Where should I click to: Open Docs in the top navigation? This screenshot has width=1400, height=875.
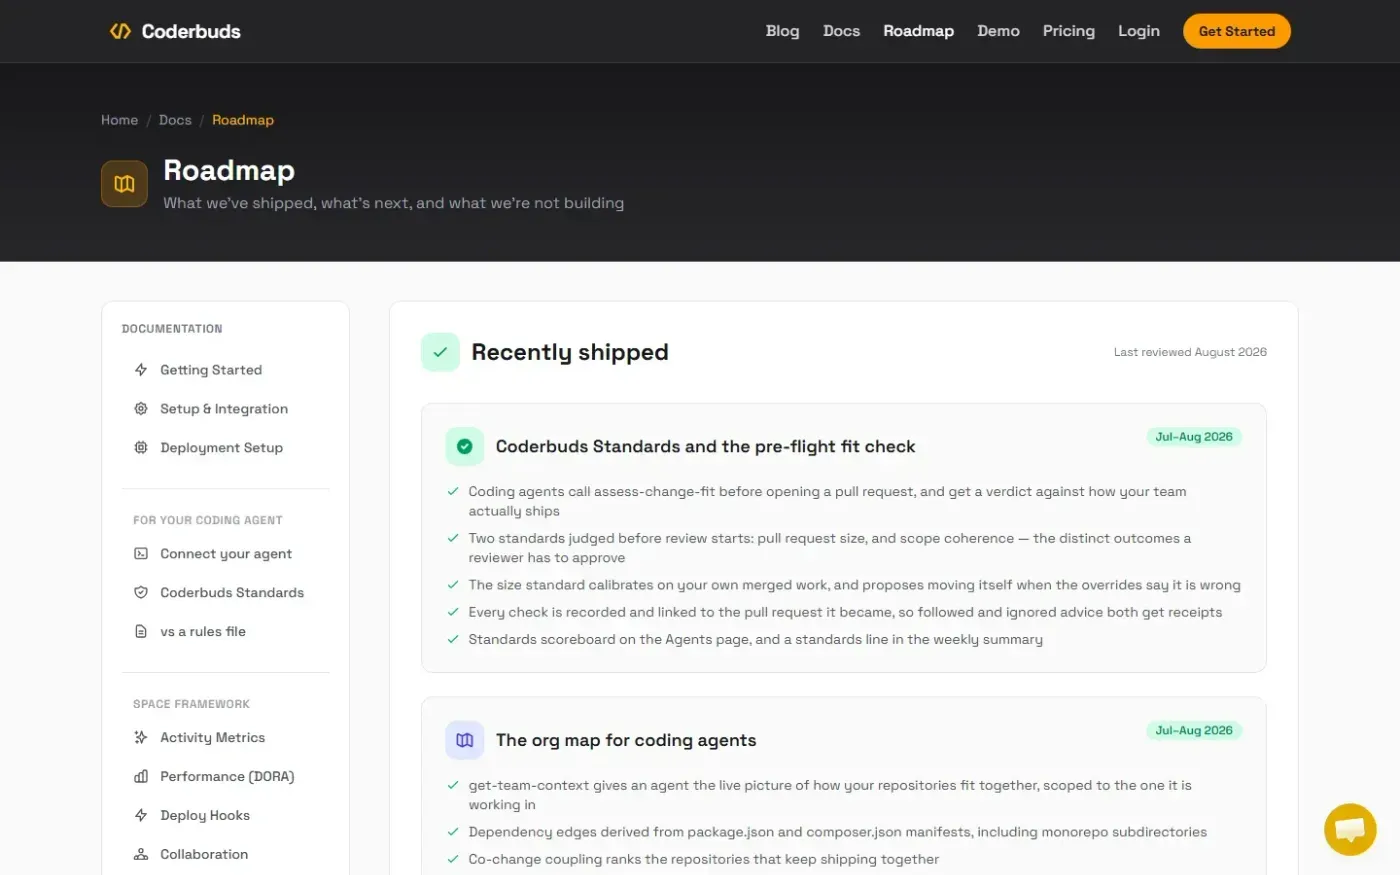pos(841,31)
